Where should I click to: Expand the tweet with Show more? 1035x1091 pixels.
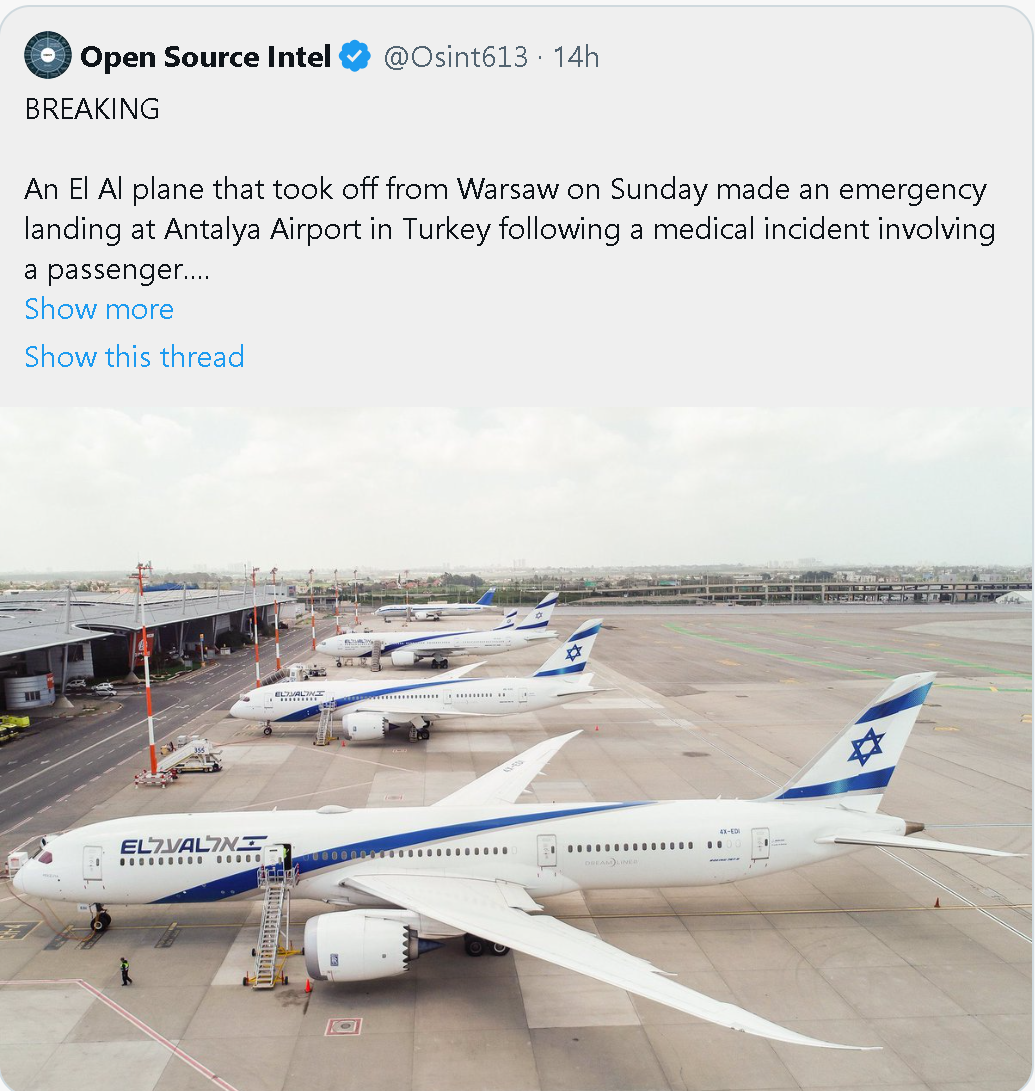point(99,309)
